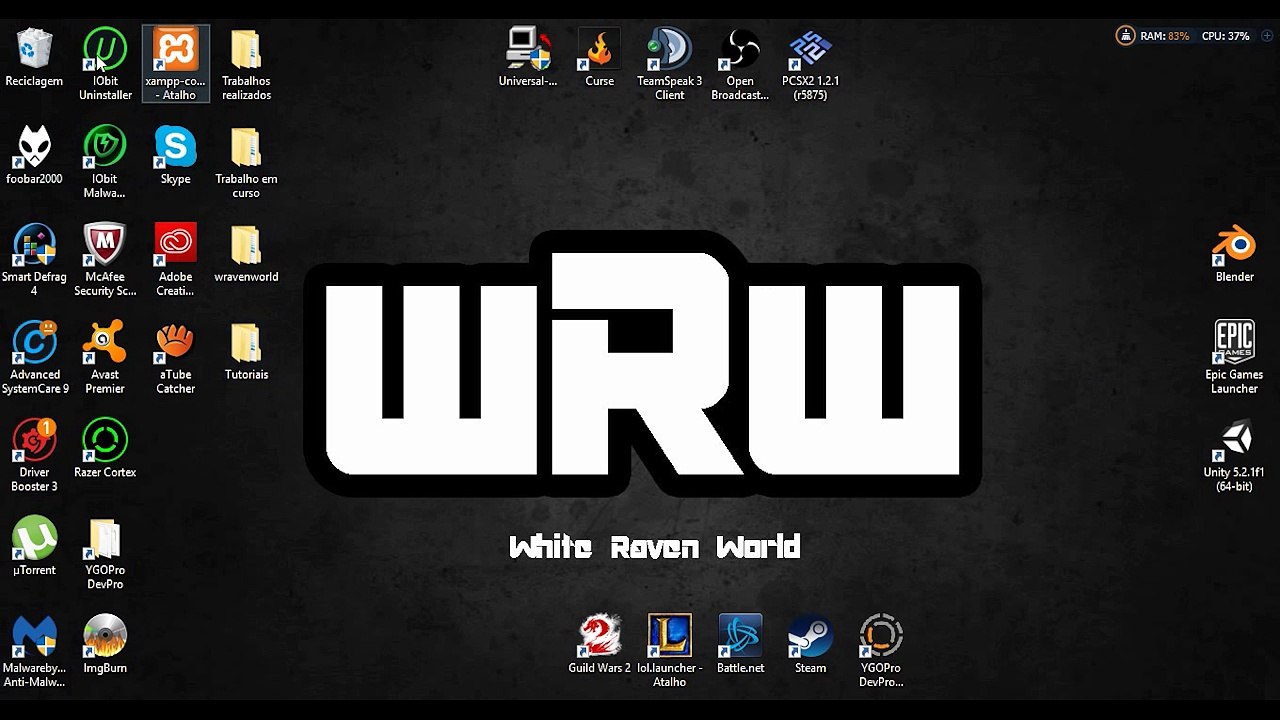Click the RAM: 83% readout
1280x720 pixels.
point(1165,36)
